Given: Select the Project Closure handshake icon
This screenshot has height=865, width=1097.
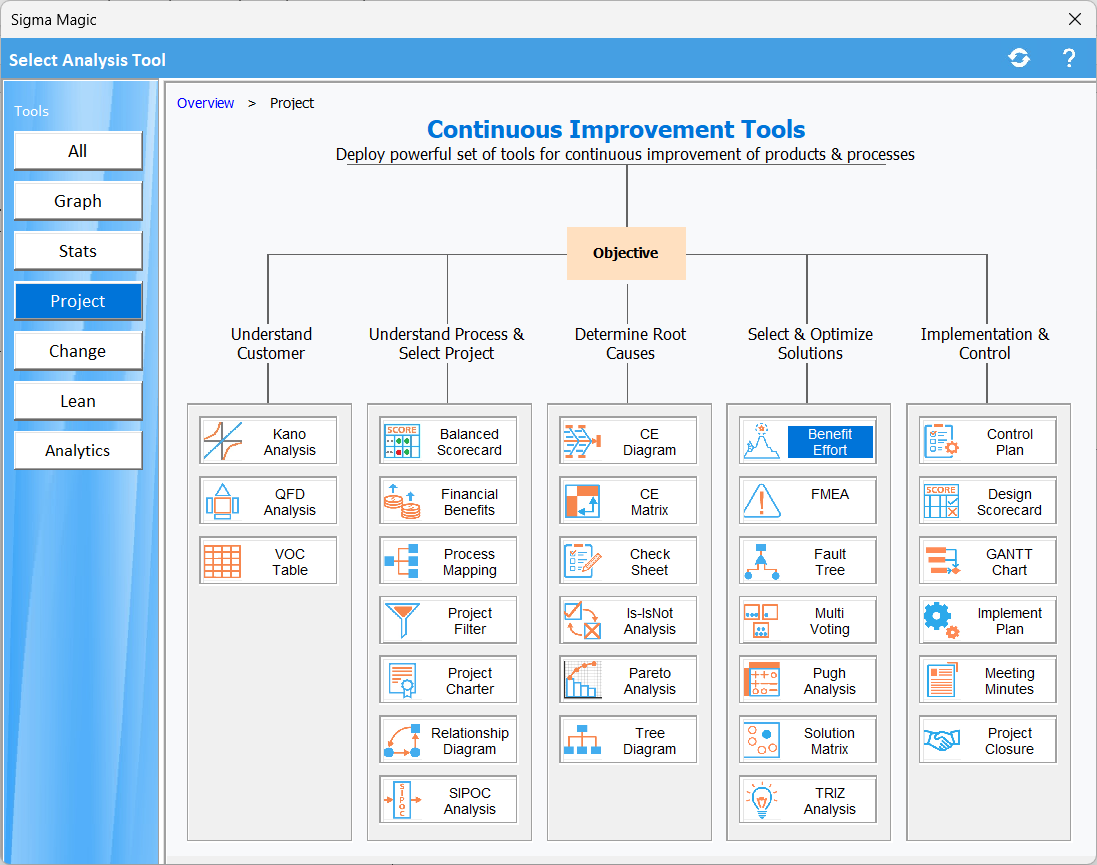Looking at the screenshot, I should (941, 740).
